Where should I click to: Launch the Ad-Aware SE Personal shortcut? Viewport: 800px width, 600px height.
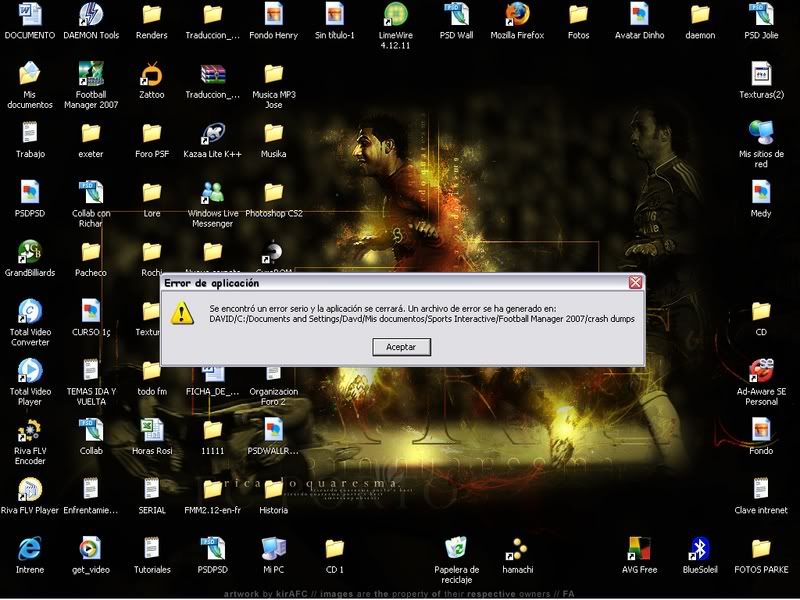761,371
